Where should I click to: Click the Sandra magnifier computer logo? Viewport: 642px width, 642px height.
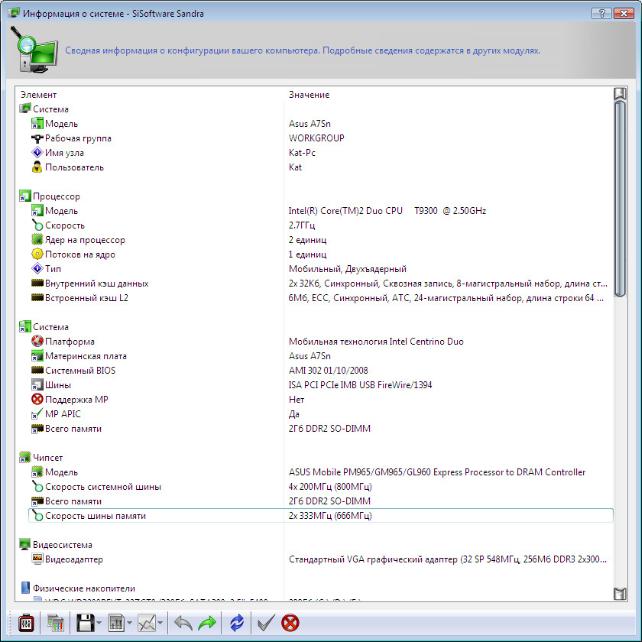pyautogui.click(x=34, y=50)
